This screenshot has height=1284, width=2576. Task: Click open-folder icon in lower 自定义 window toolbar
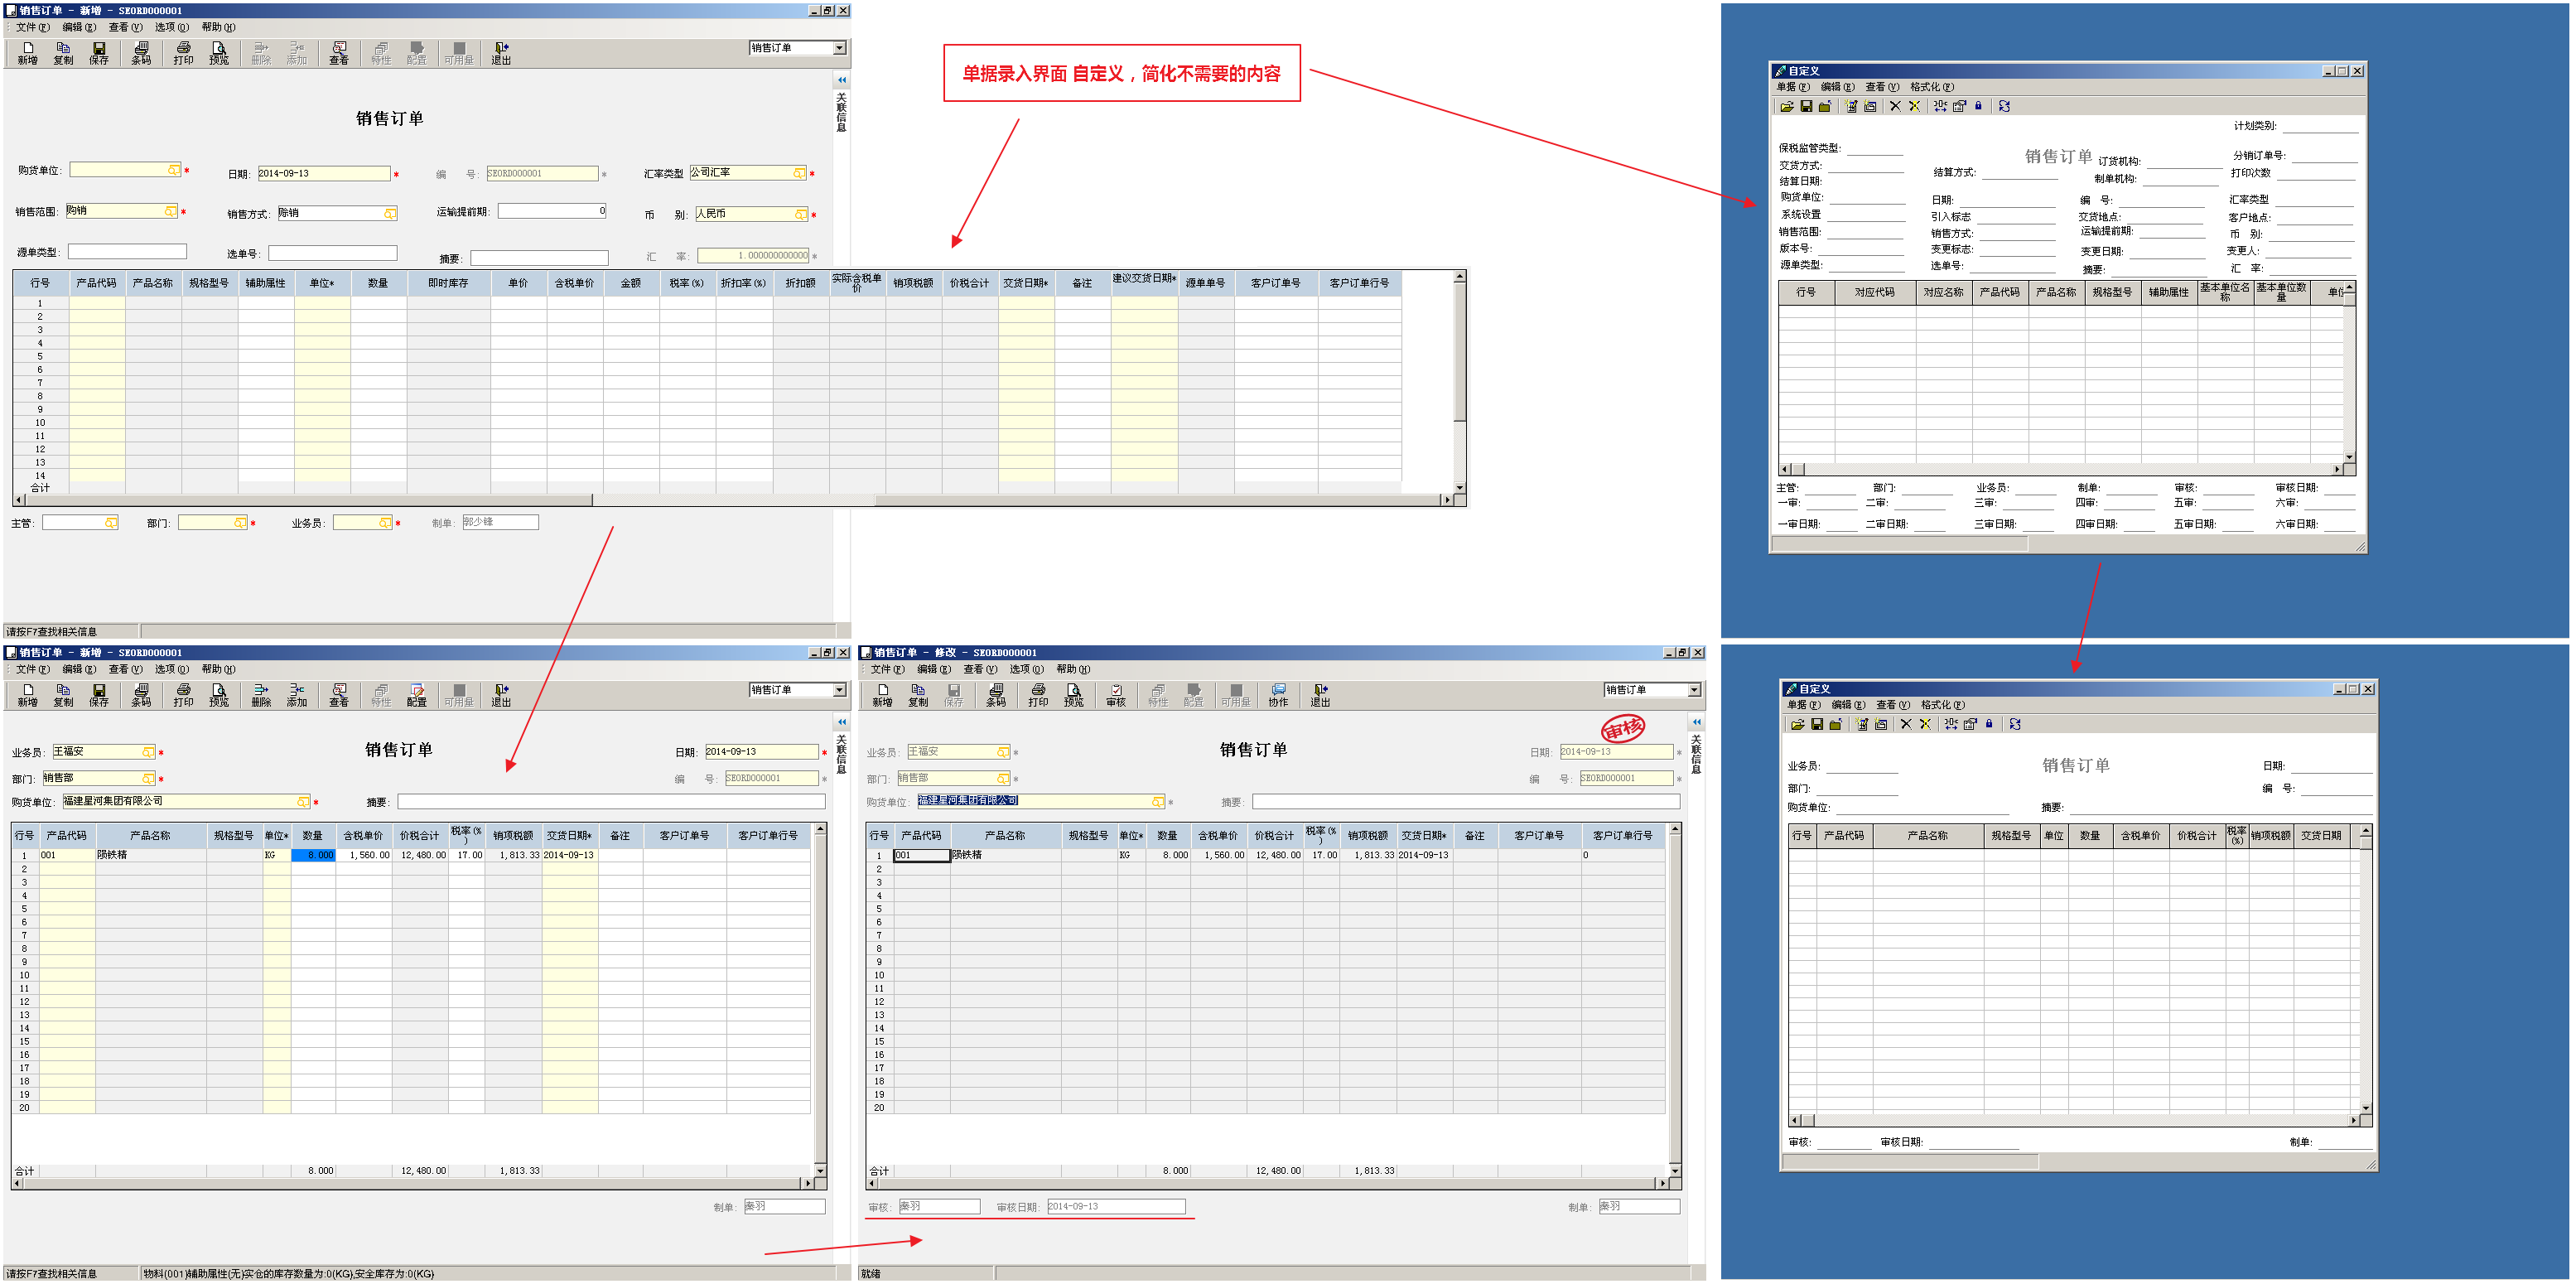click(1797, 724)
